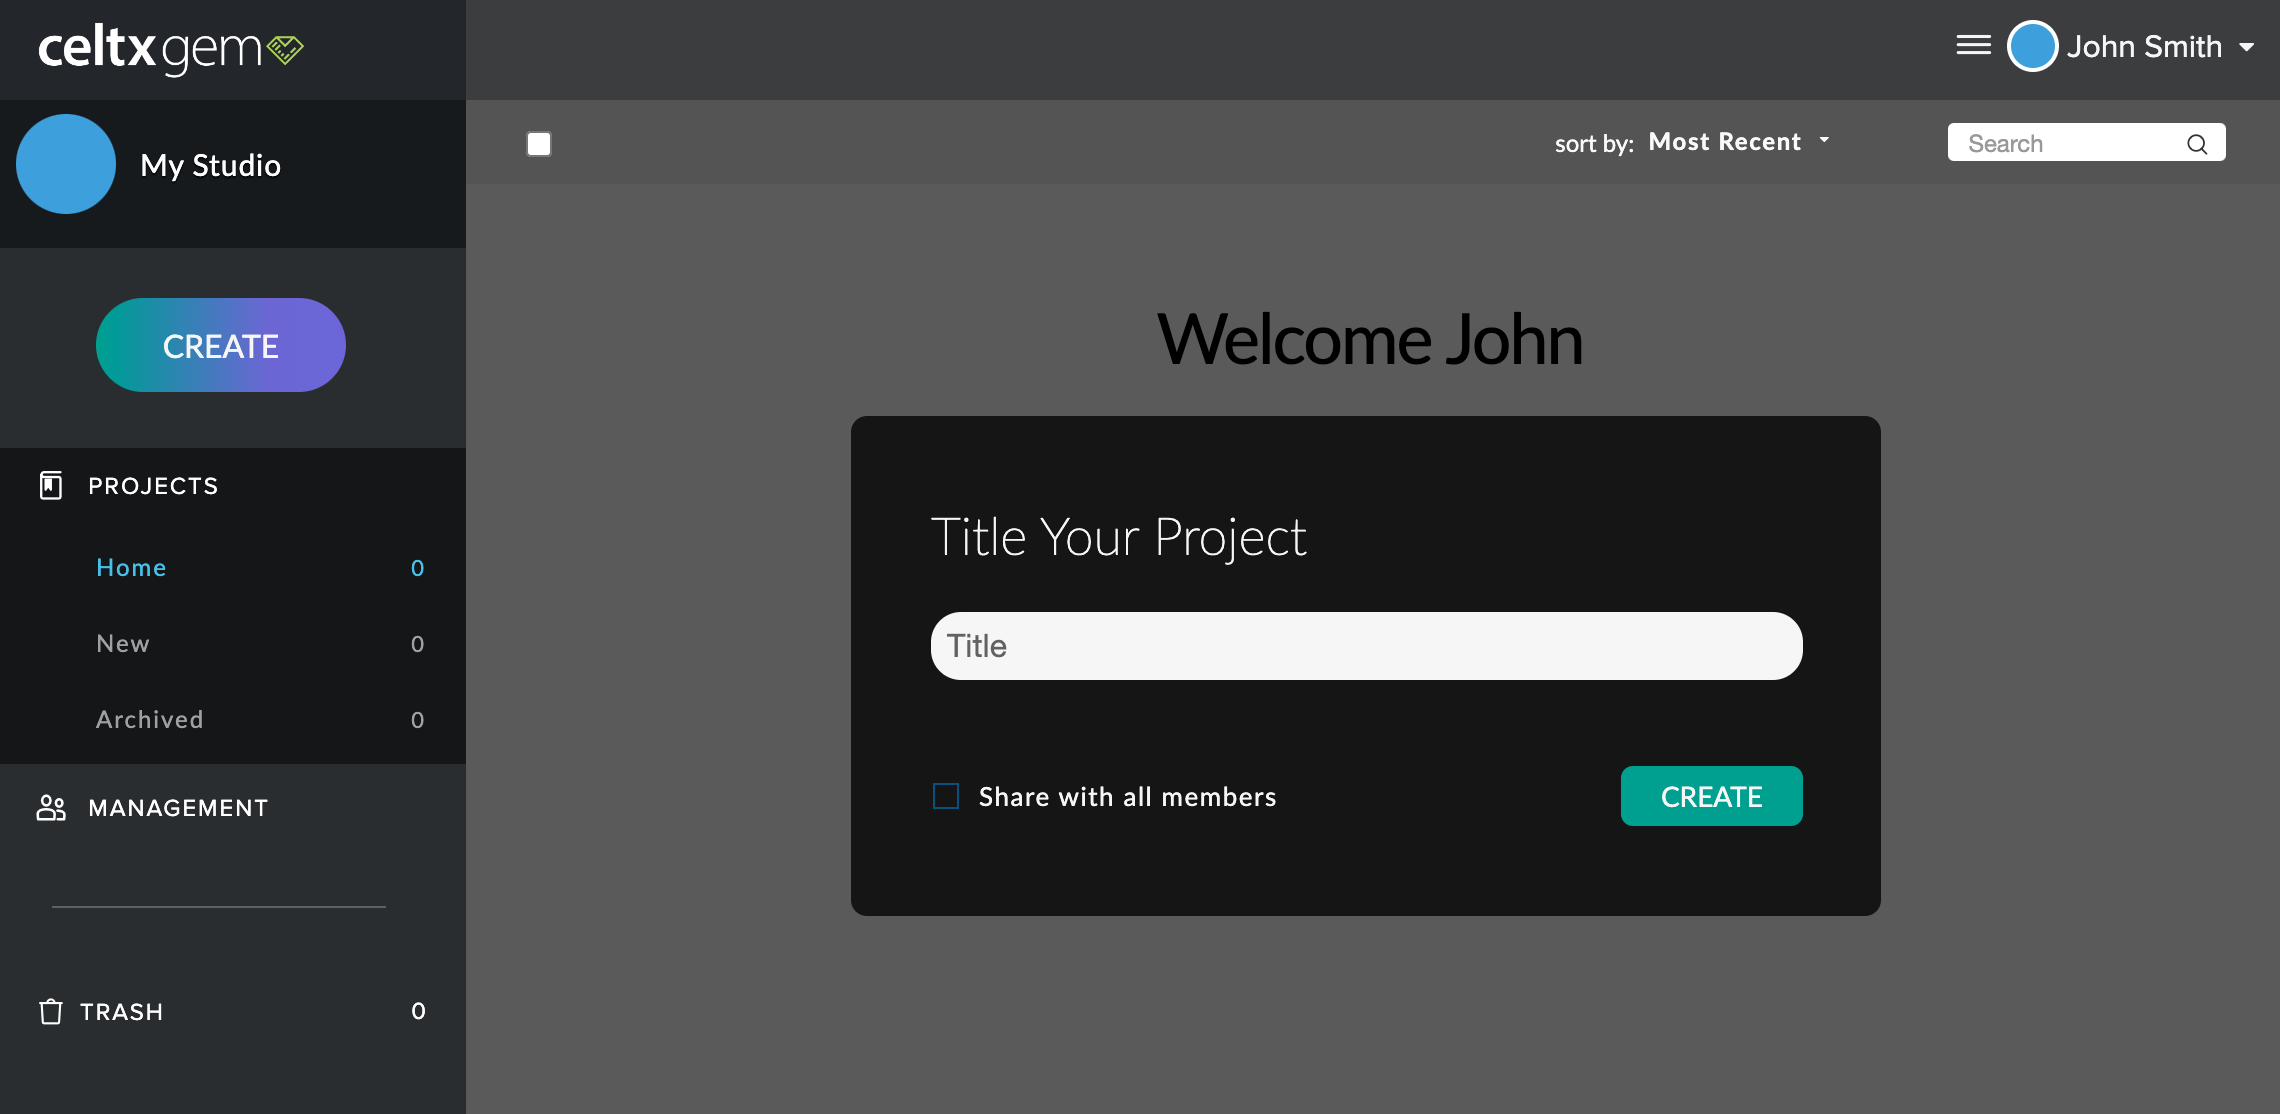Click the Trash count value 0

coord(418,1011)
